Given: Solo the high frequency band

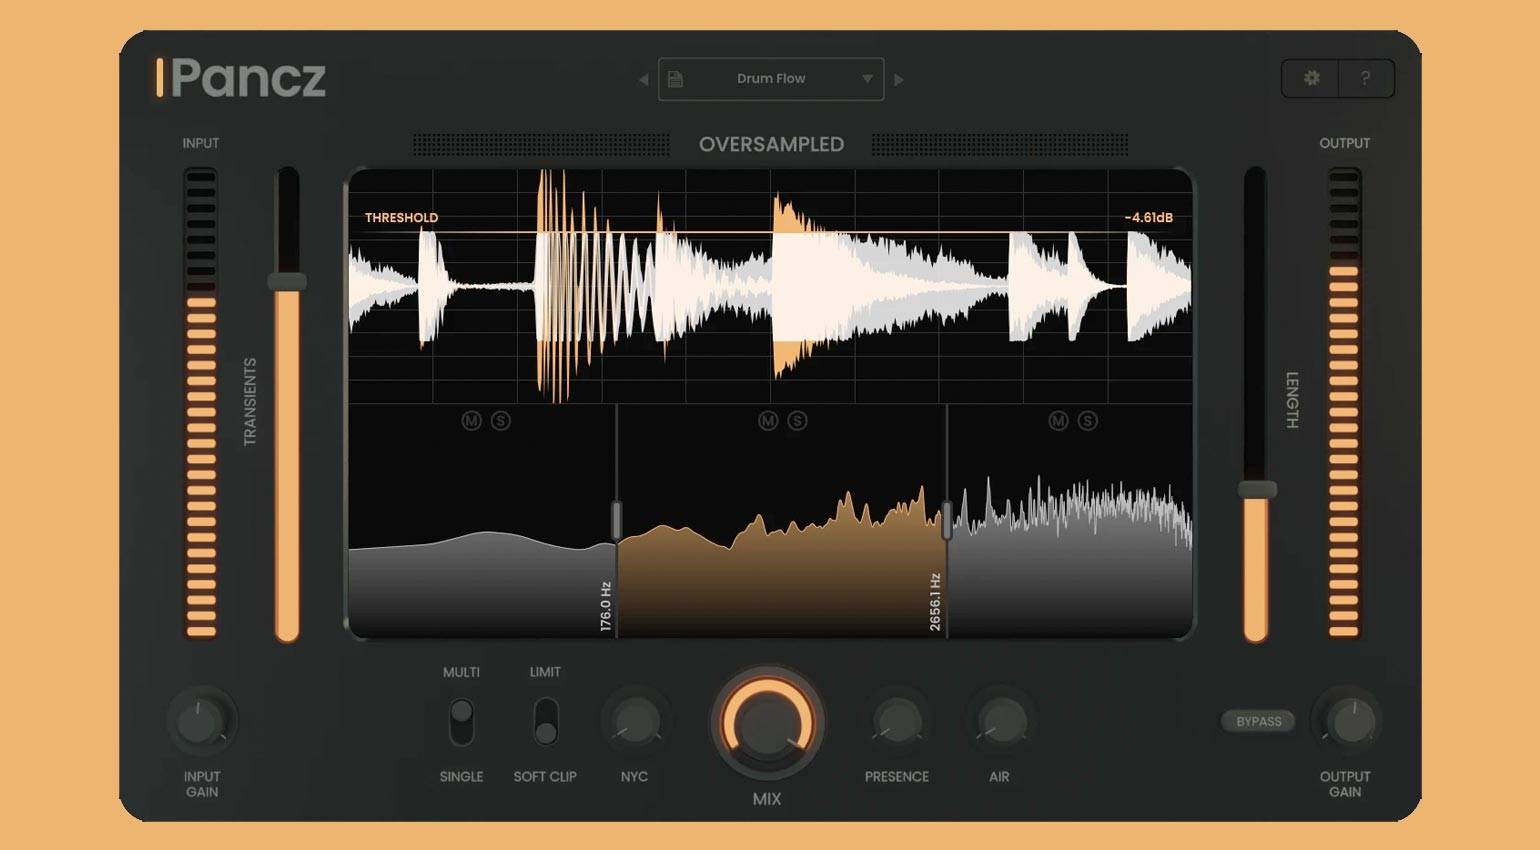Looking at the screenshot, I should coord(1088,421).
